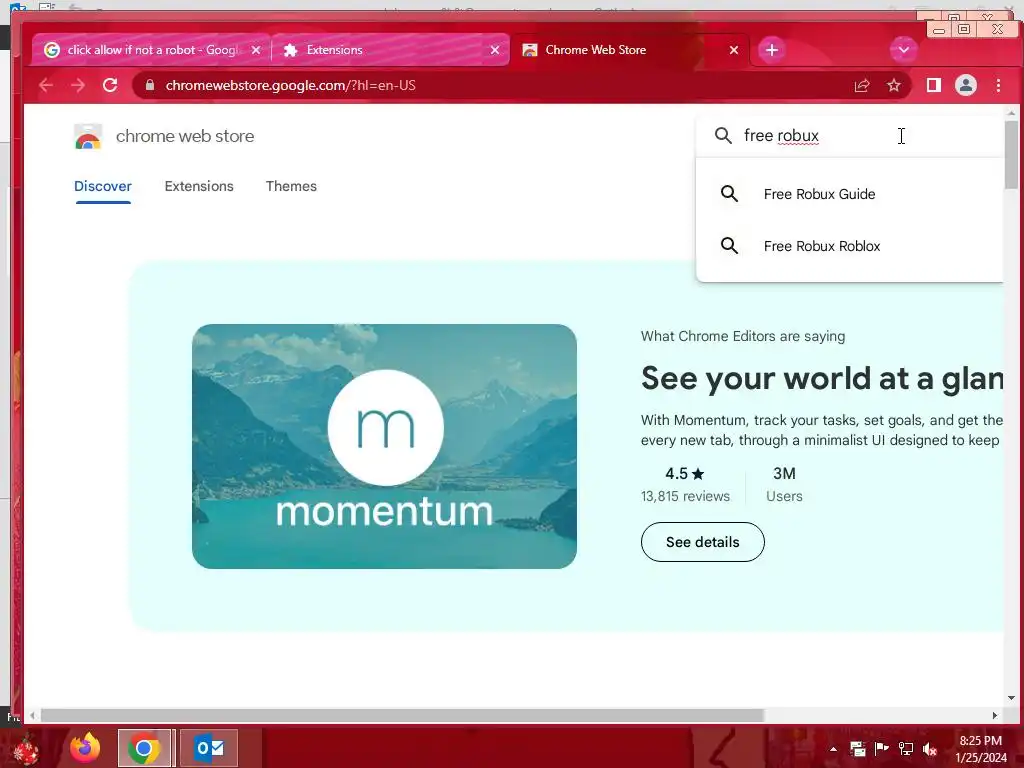Screen dimensions: 1024x768
Task: Close the Chrome Web Store tab
Action: pyautogui.click(x=734, y=50)
